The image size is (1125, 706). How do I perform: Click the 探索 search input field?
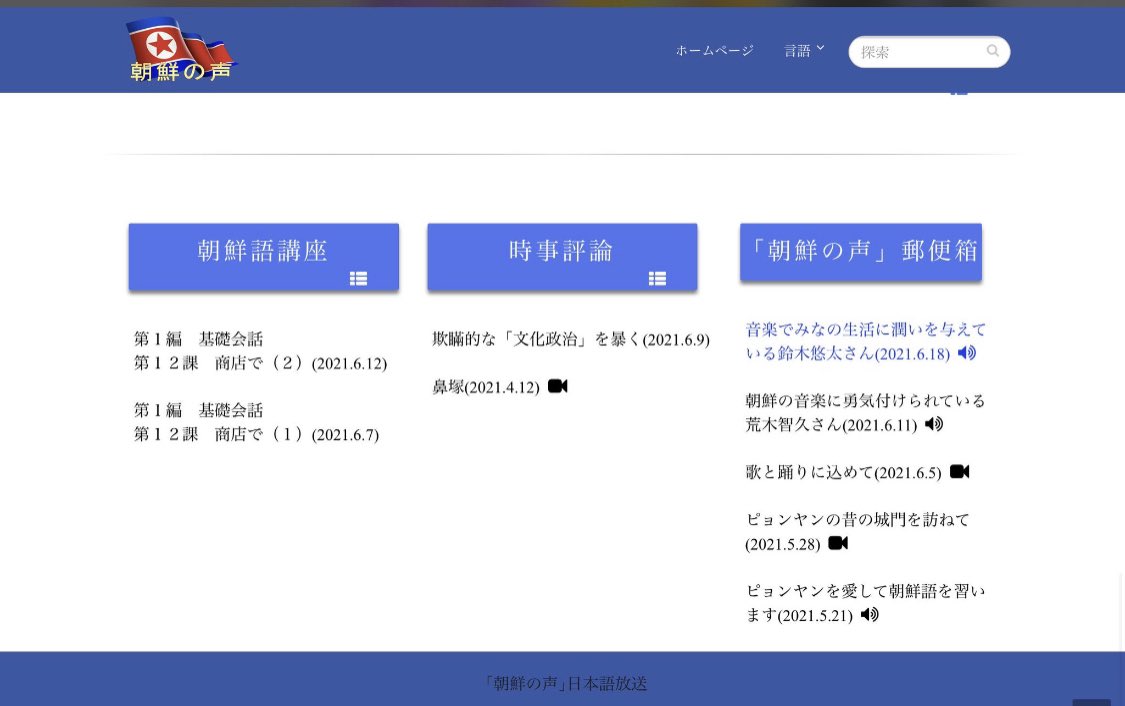[929, 52]
